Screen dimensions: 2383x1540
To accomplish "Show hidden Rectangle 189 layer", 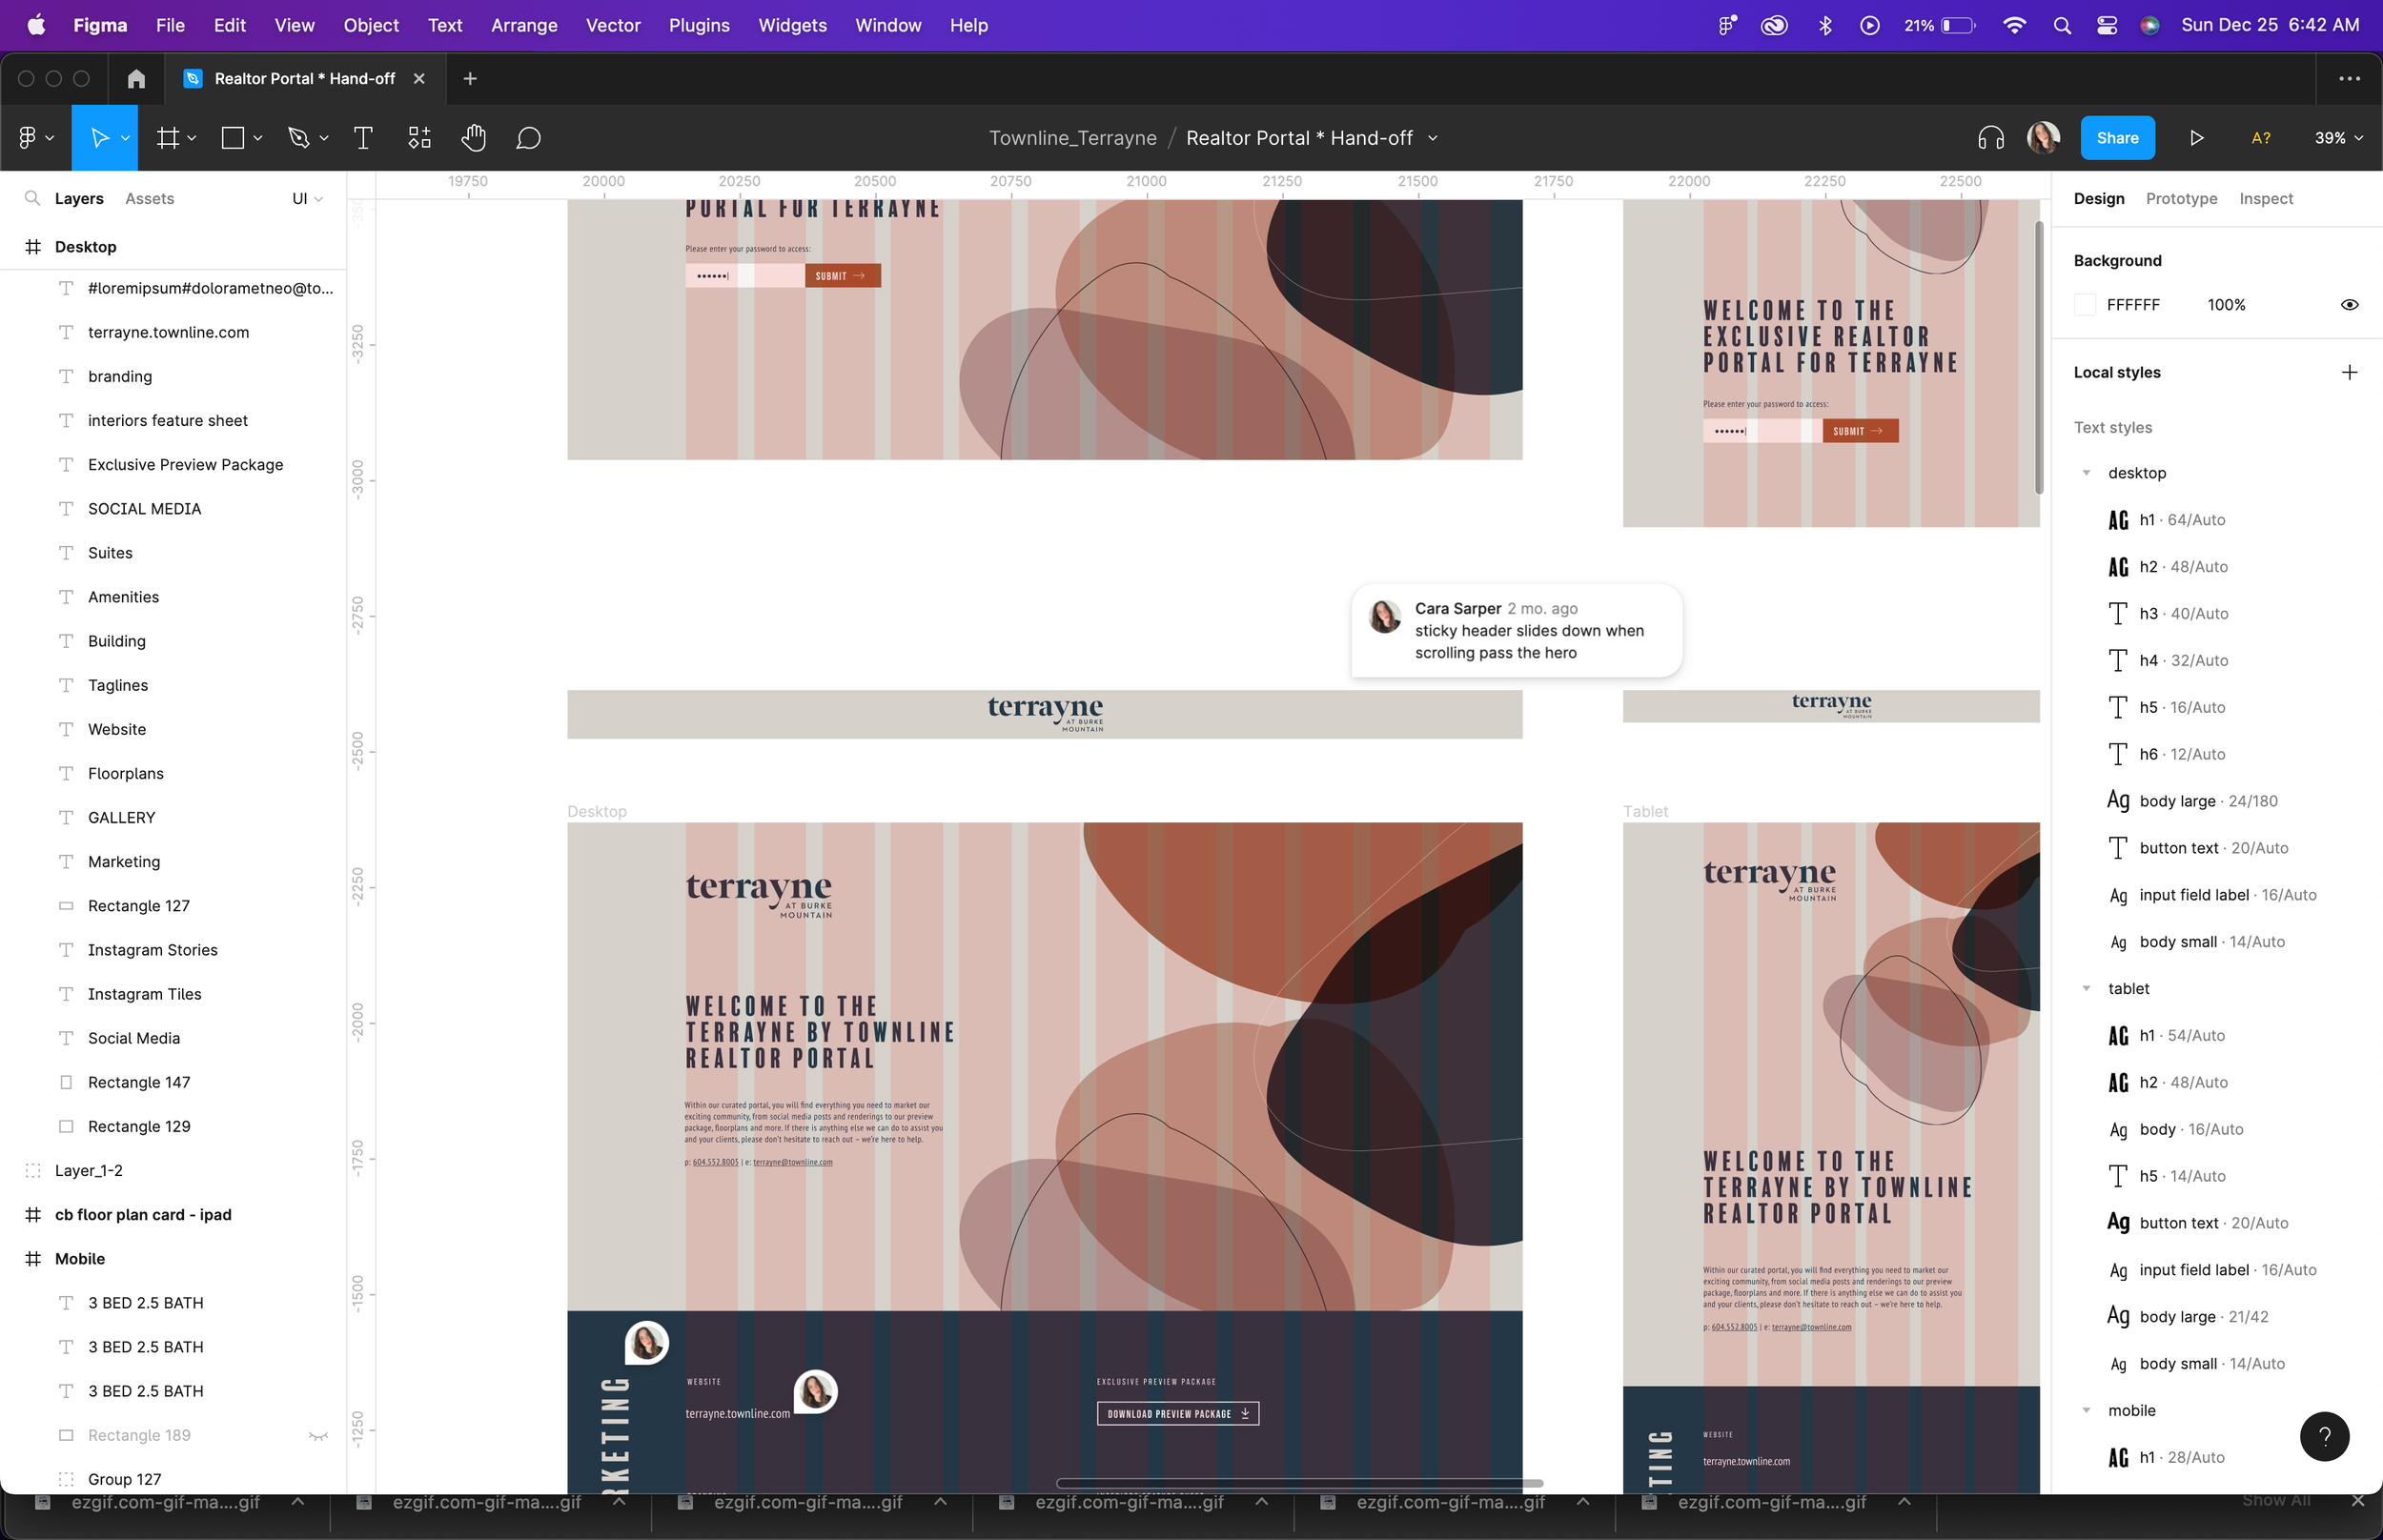I will tap(318, 1436).
